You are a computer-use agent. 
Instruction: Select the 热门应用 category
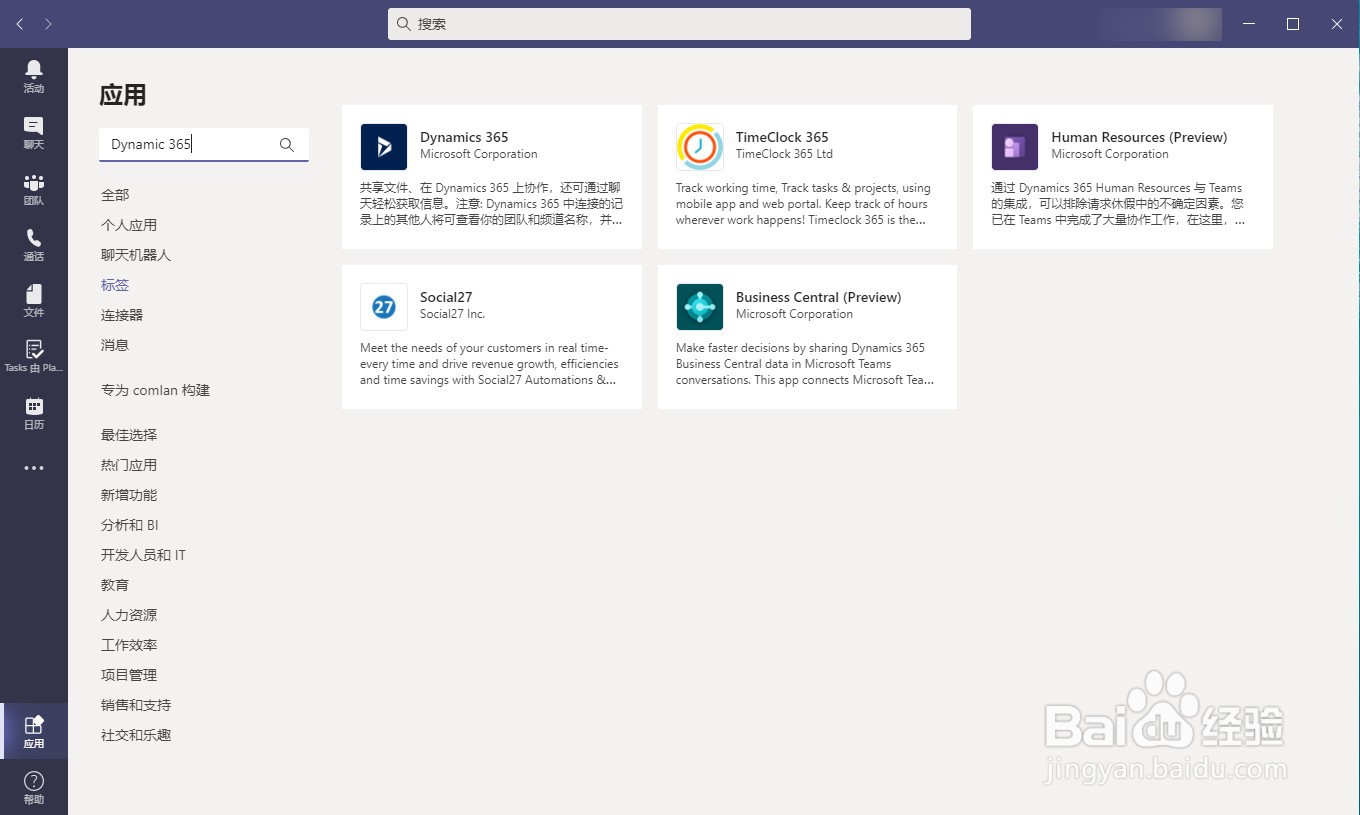(x=129, y=465)
